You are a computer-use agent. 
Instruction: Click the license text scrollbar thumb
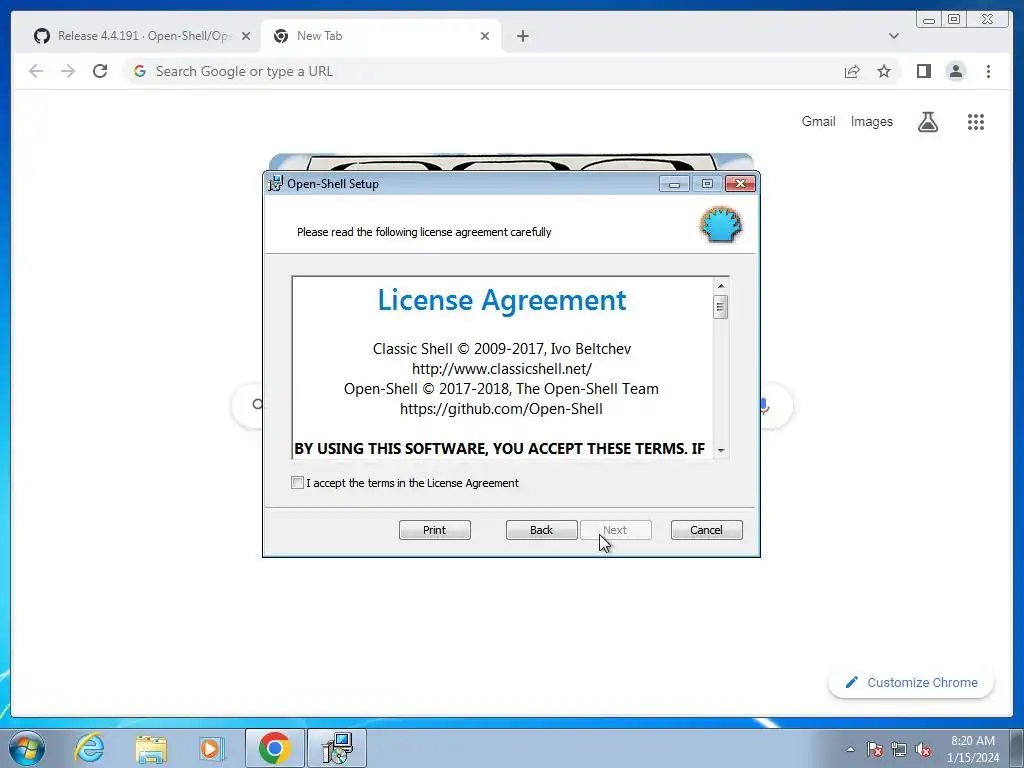(x=721, y=307)
